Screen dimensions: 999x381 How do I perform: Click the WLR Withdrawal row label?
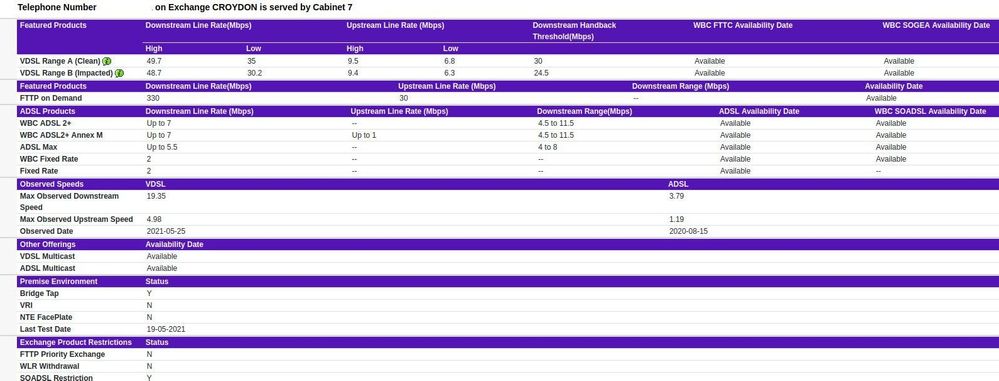(50, 366)
